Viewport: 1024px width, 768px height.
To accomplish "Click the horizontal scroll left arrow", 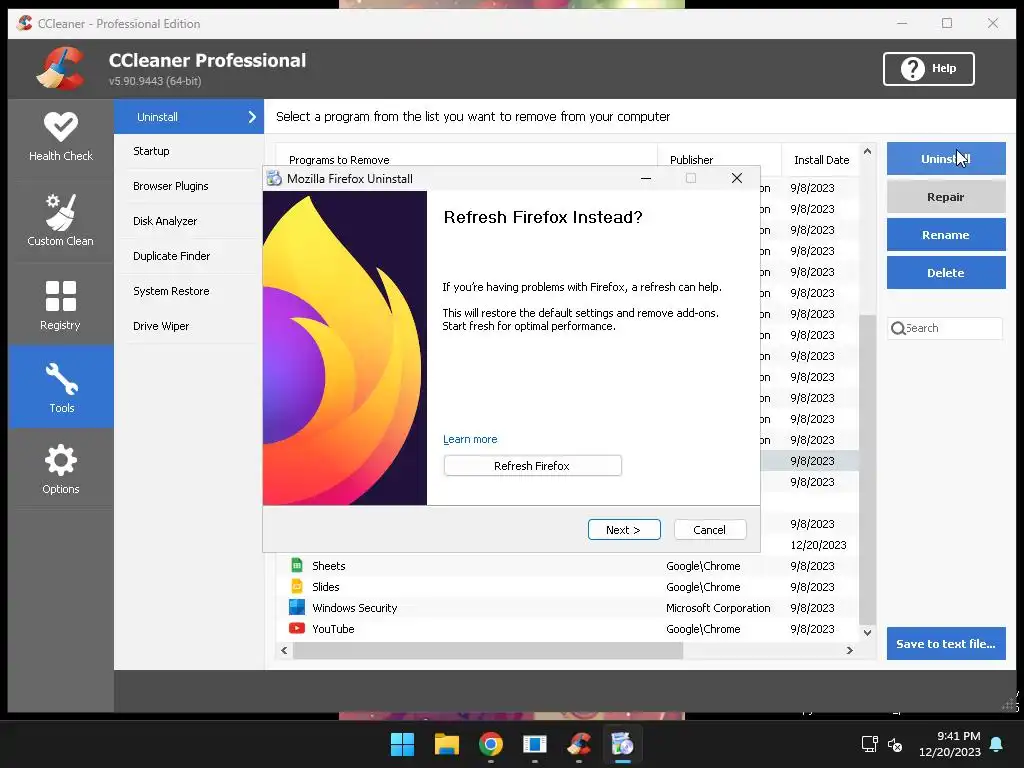I will (x=284, y=650).
